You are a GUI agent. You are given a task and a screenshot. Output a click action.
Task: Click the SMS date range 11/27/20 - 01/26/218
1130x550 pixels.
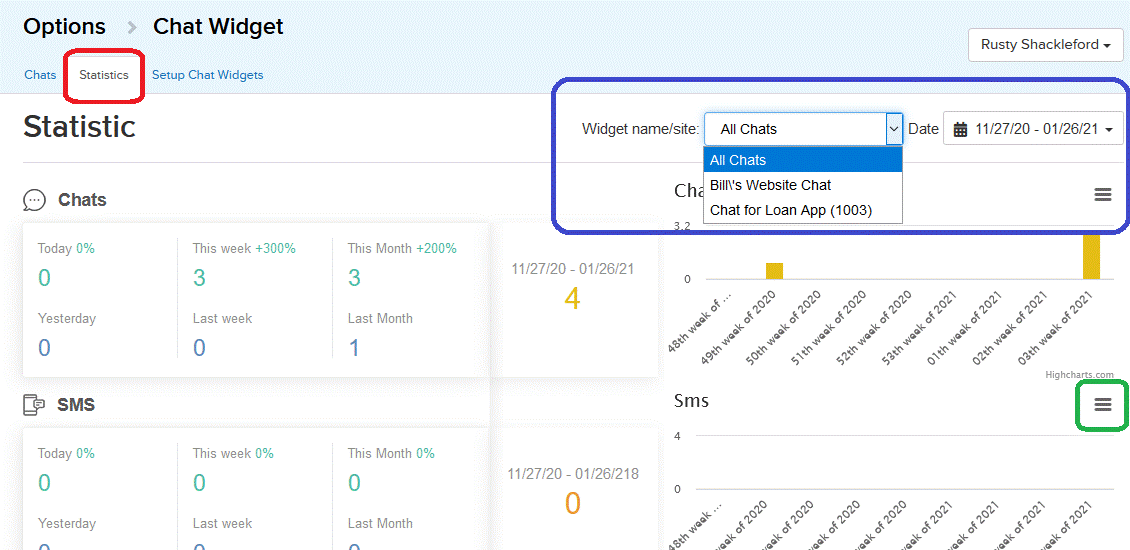[572, 474]
